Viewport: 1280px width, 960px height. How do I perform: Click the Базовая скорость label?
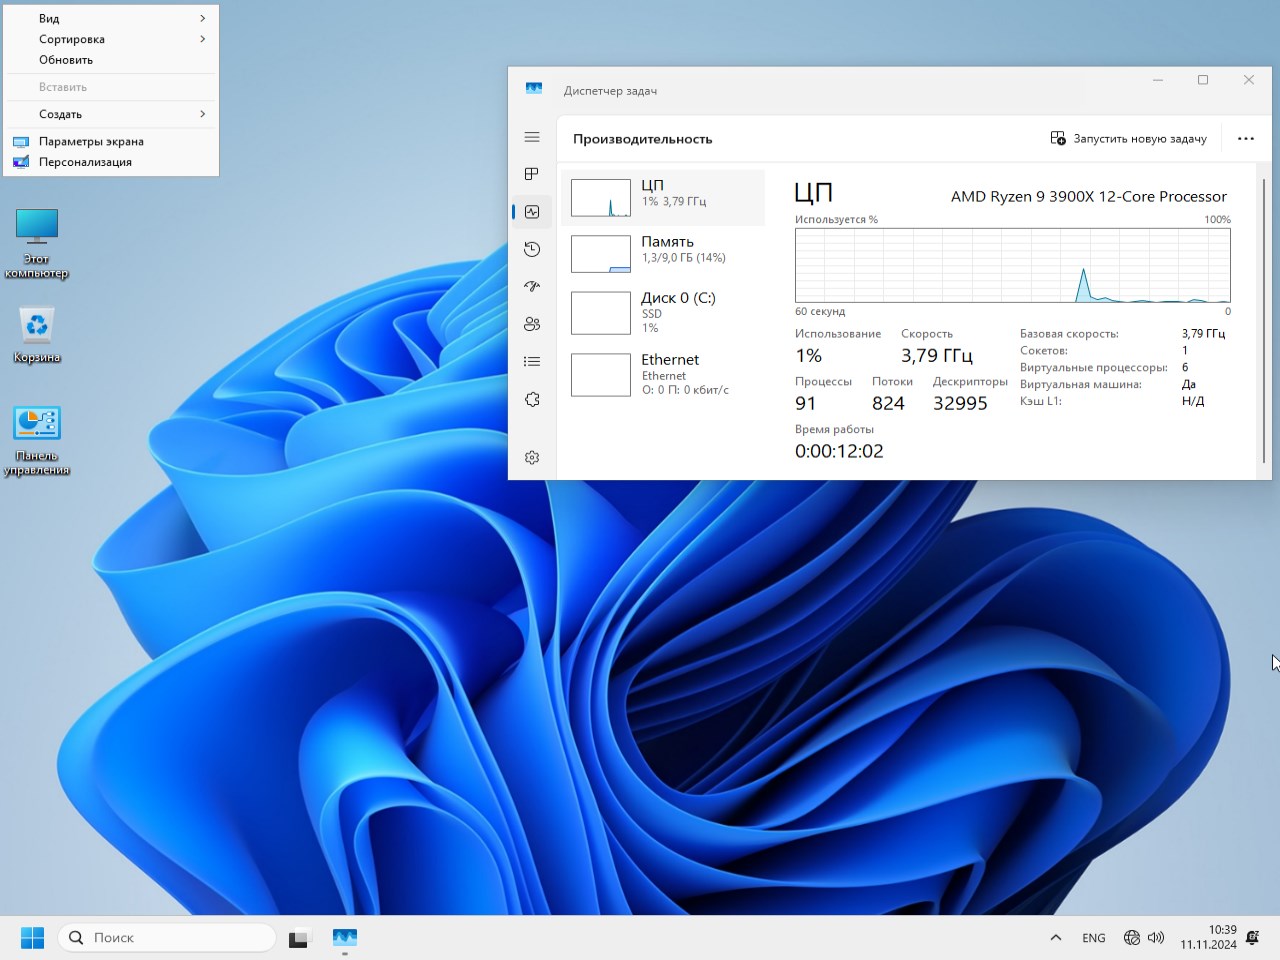(x=1069, y=333)
